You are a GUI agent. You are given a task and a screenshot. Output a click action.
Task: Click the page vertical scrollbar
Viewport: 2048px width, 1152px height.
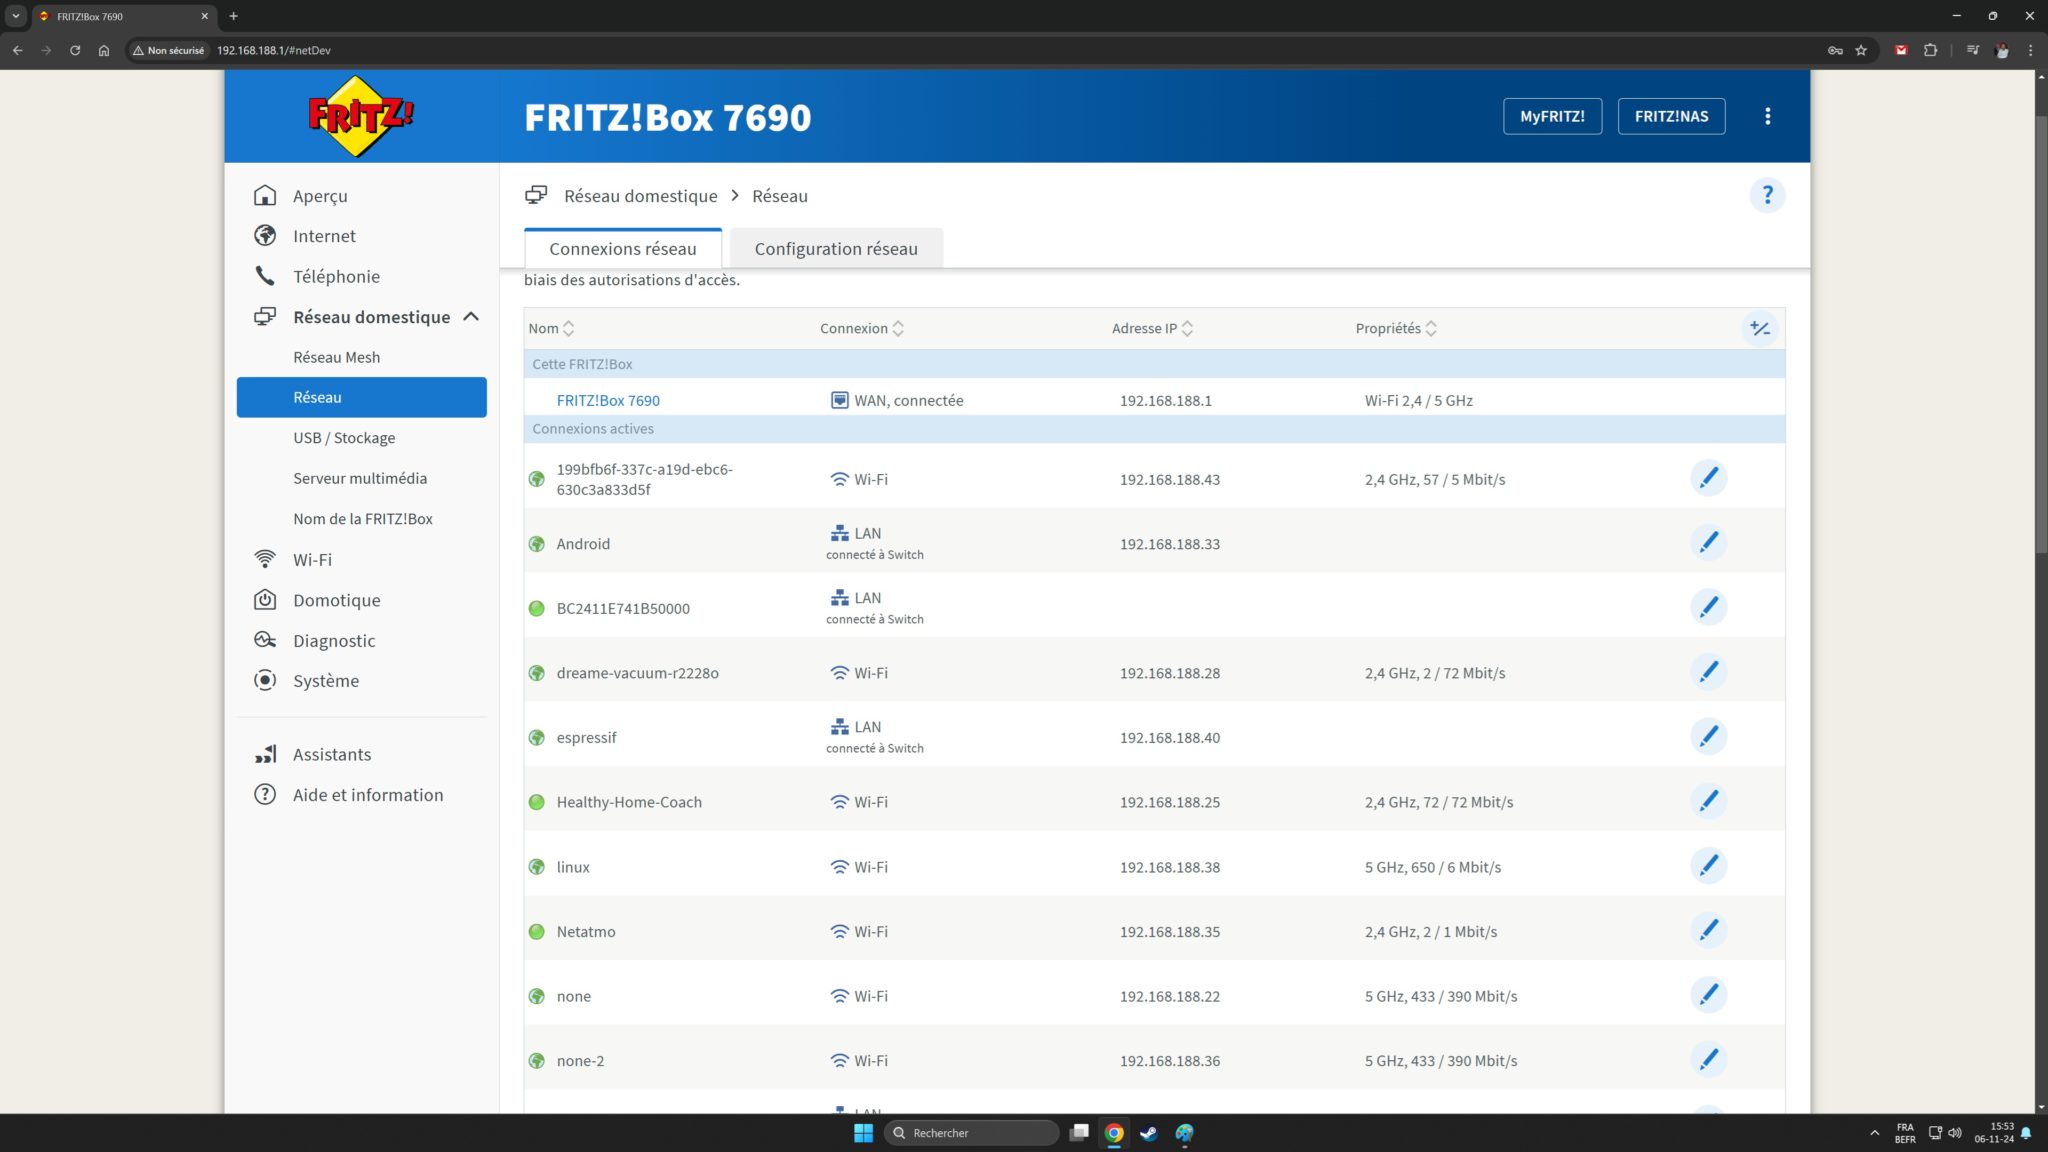pyautogui.click(x=2041, y=335)
